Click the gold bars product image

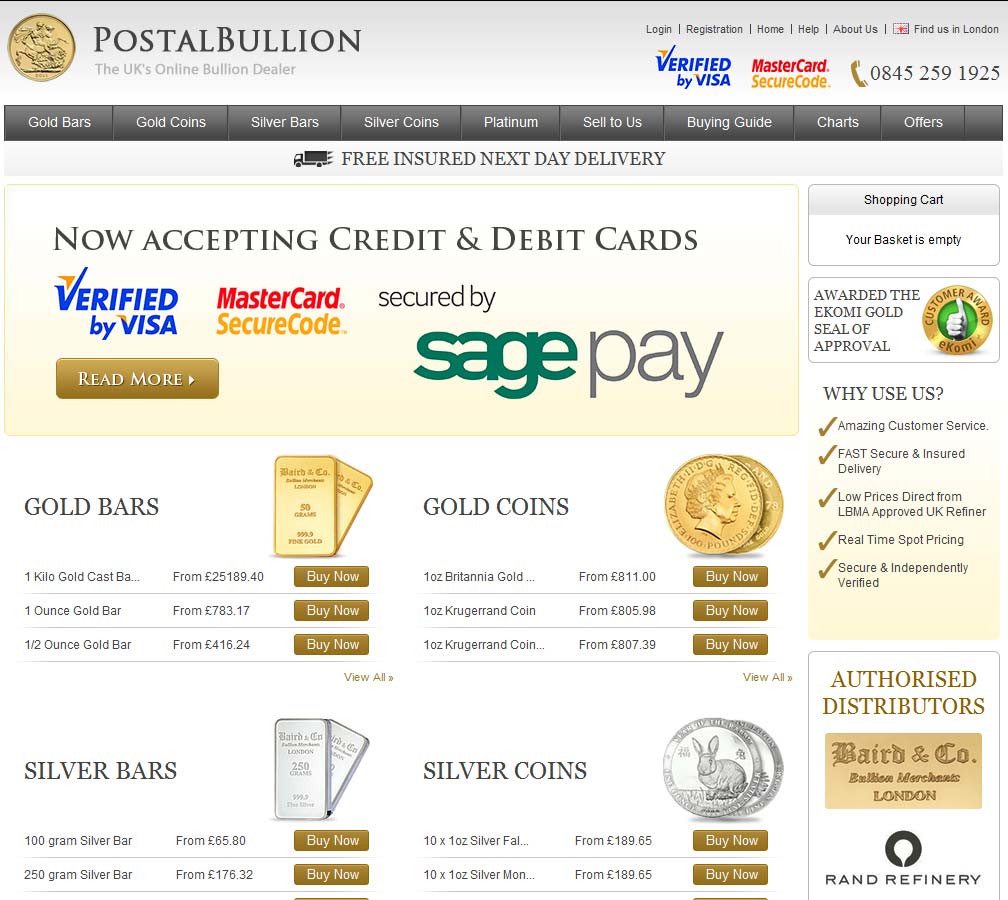pyautogui.click(x=321, y=505)
